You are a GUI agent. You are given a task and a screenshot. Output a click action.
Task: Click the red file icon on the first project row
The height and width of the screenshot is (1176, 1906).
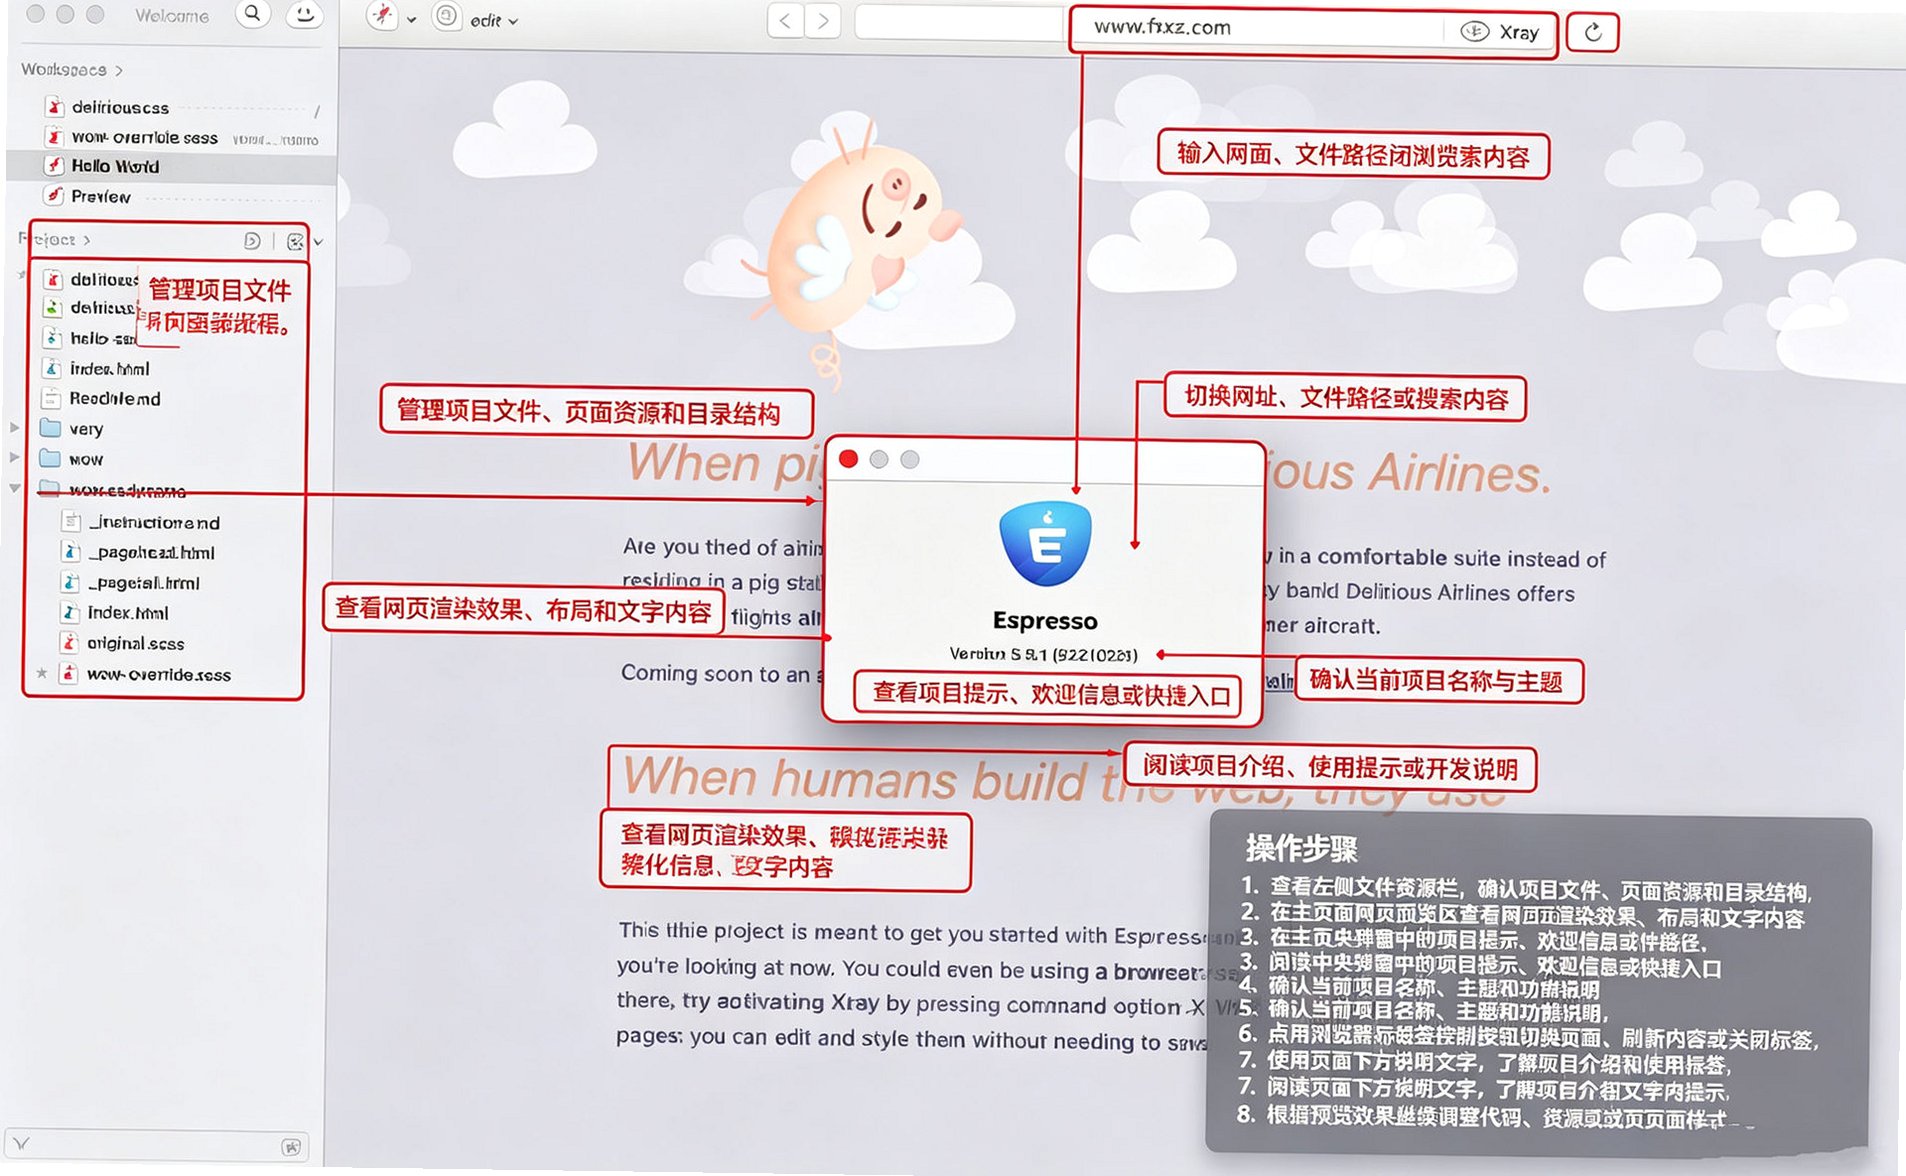53,279
